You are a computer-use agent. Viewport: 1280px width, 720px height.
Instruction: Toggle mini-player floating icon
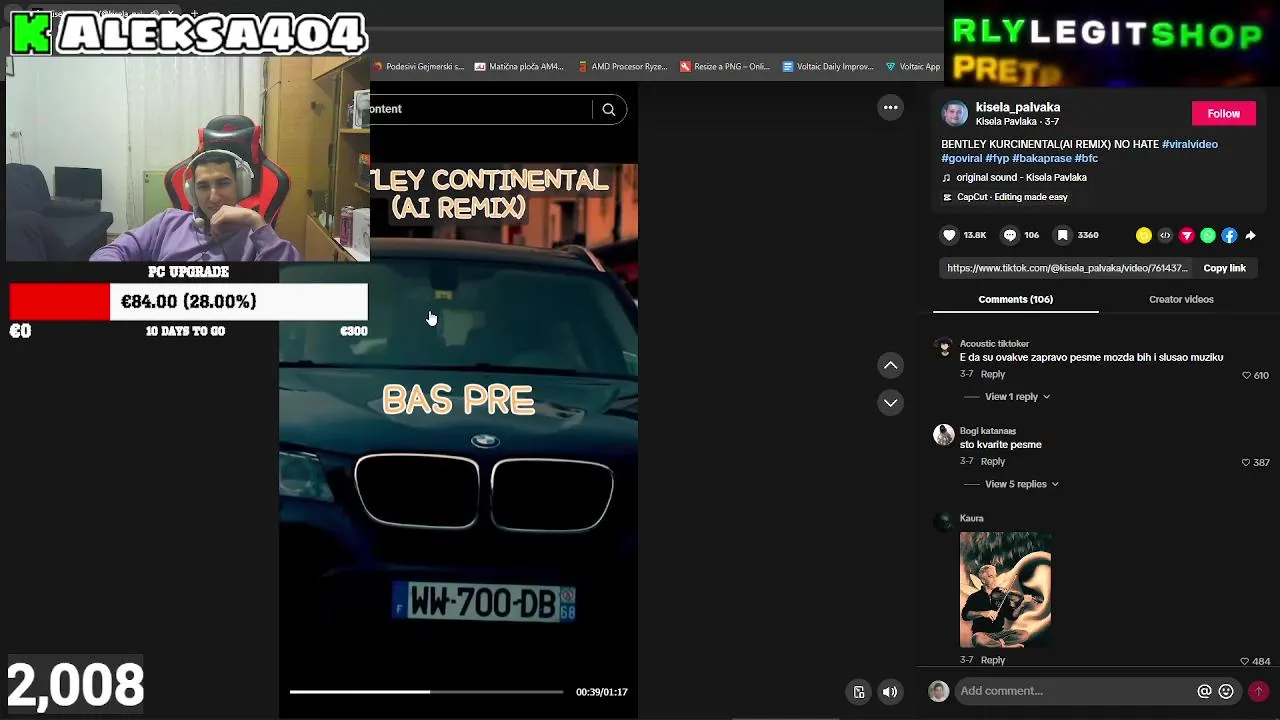[859, 692]
